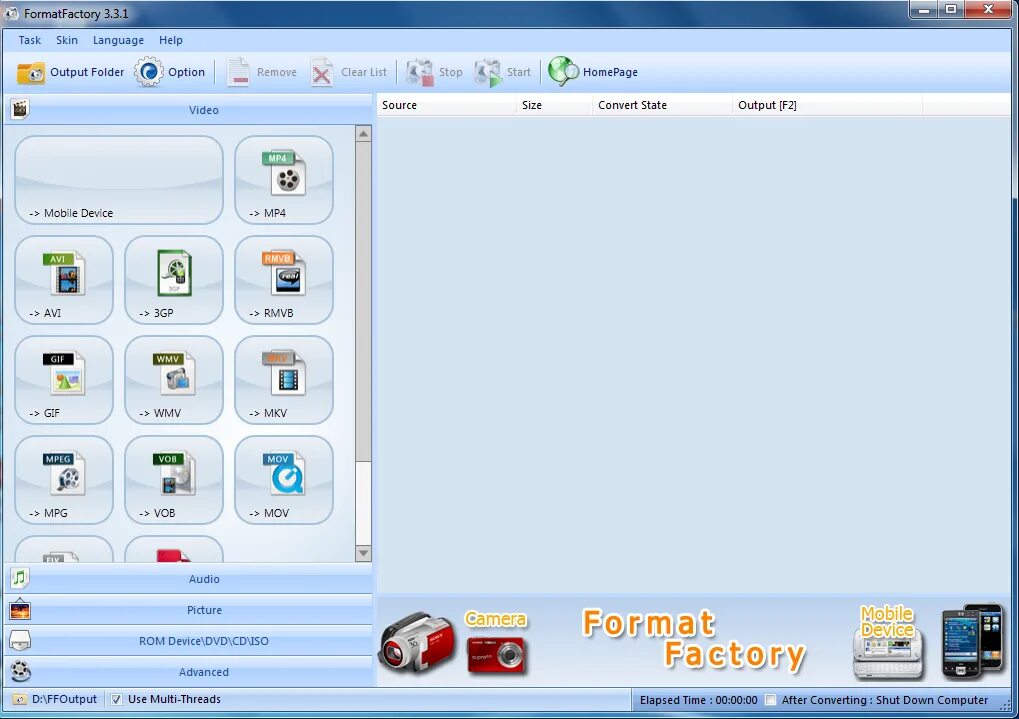Click the Advanced section reel icon
This screenshot has width=1019, height=719.
pyautogui.click(x=20, y=671)
